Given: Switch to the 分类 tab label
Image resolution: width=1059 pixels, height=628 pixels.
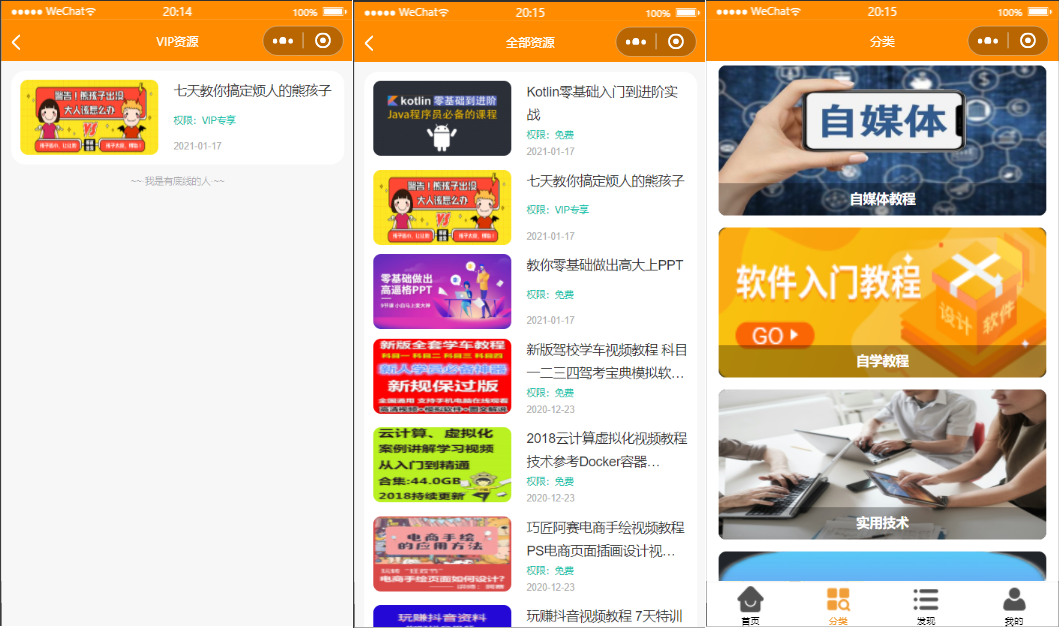Looking at the screenshot, I should tap(838, 621).
